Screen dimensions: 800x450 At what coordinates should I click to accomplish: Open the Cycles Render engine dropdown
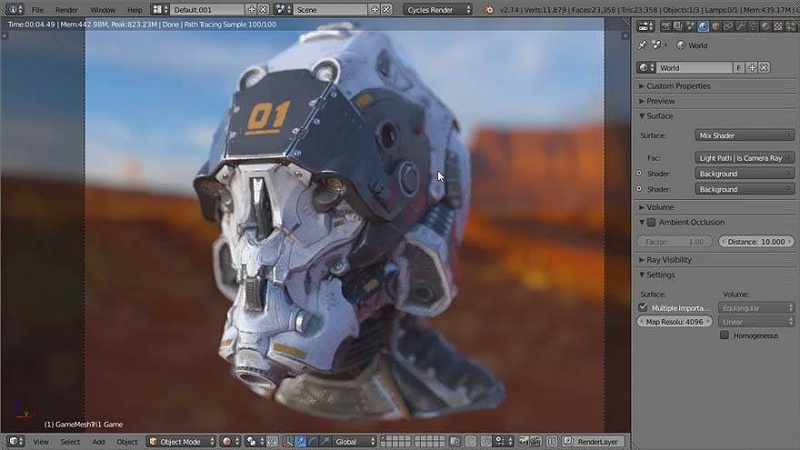click(x=439, y=9)
